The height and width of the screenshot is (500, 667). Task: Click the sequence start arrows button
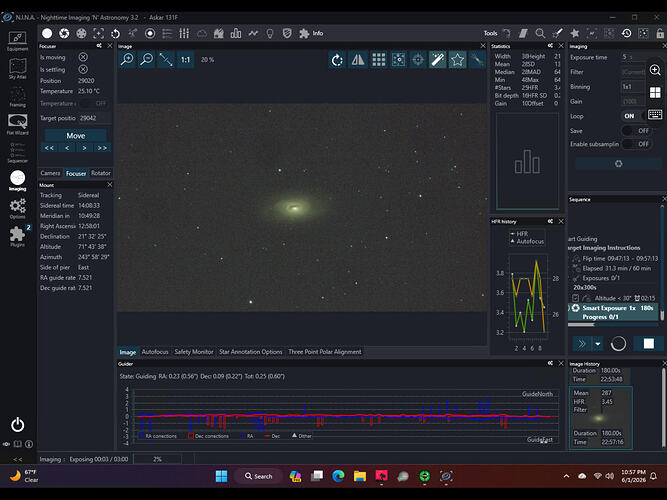(581, 343)
